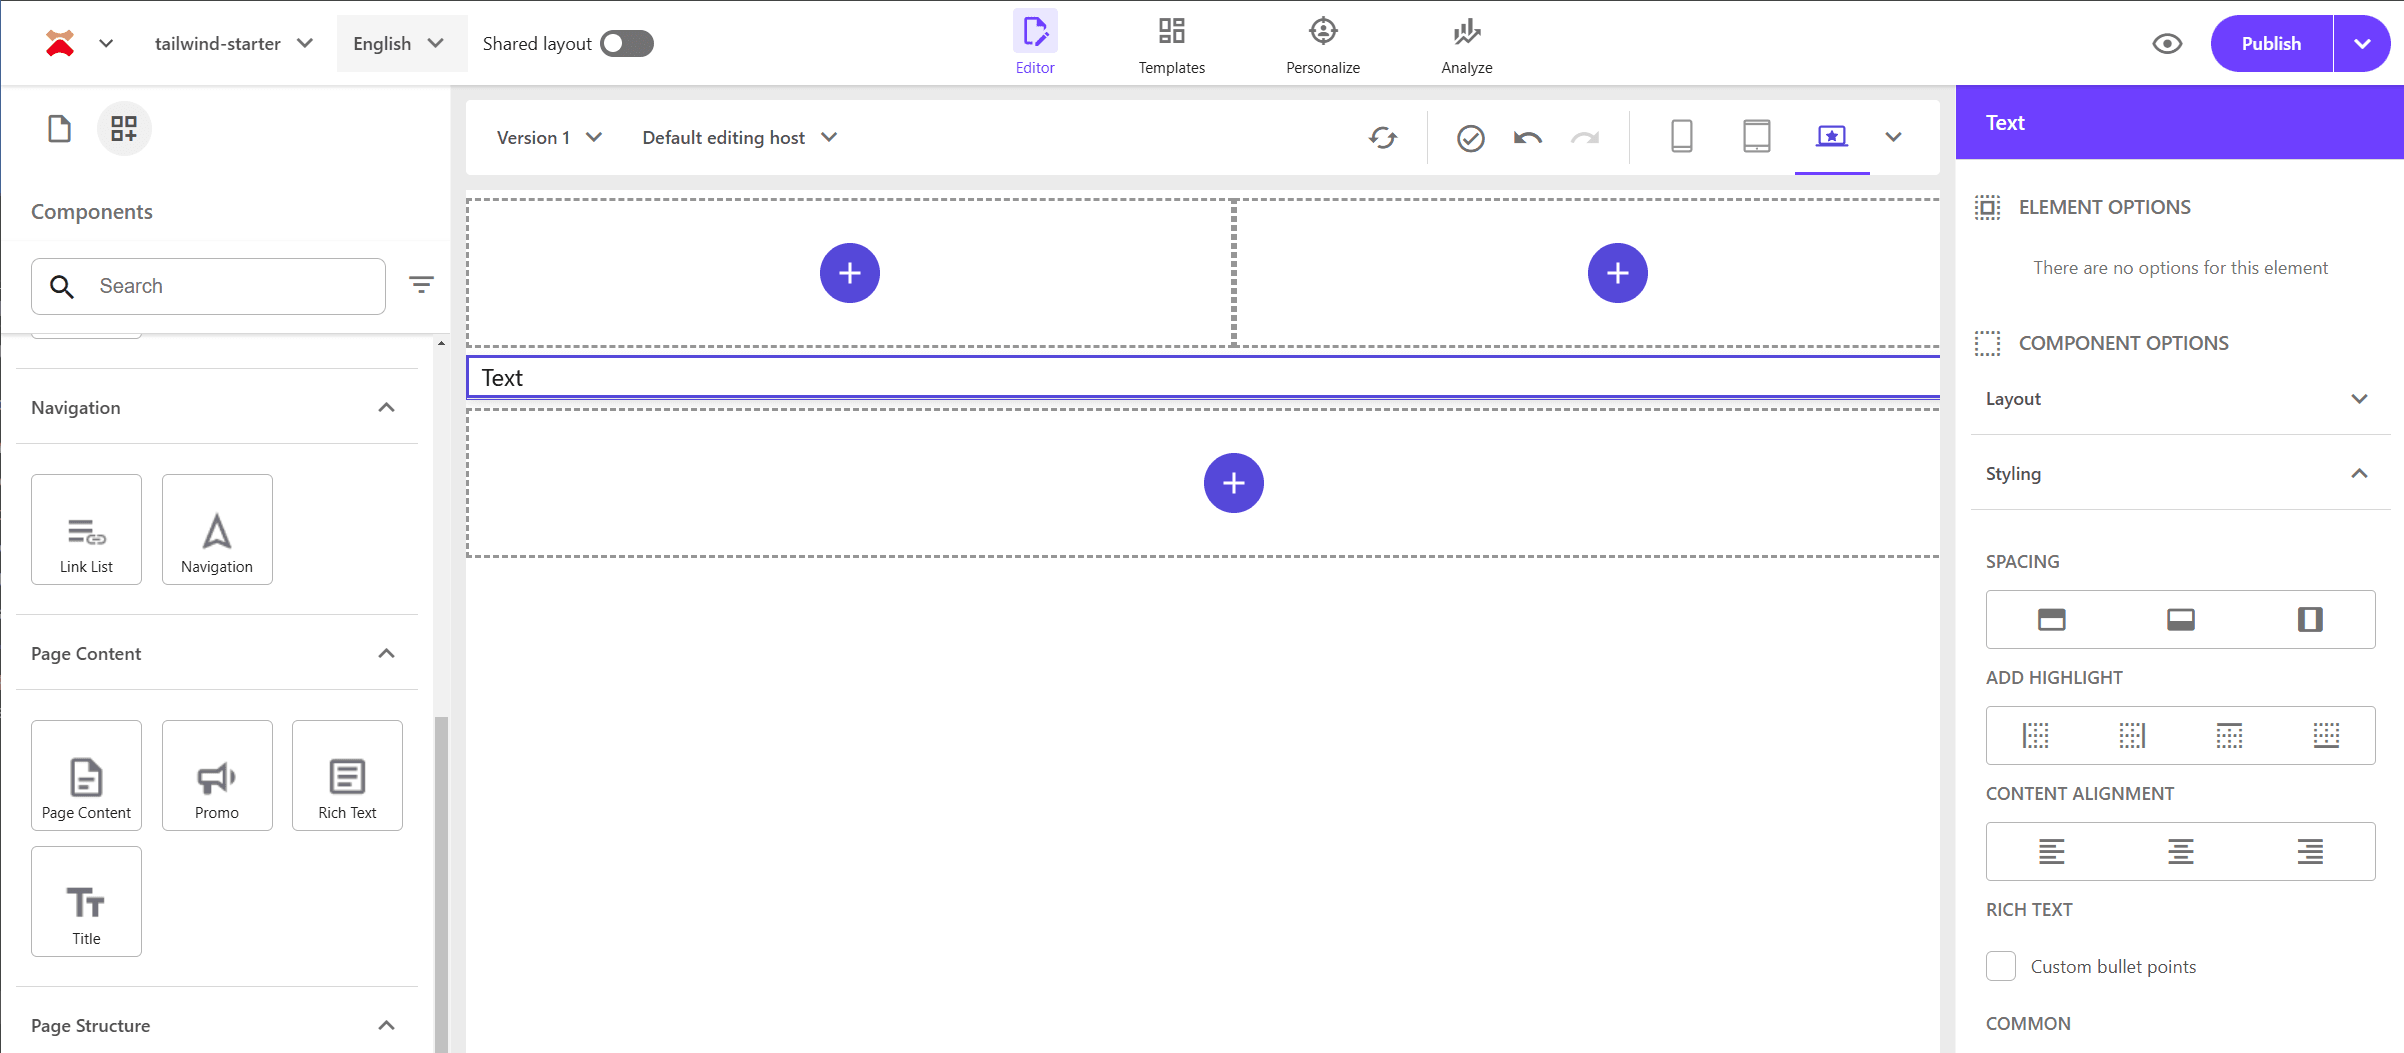Collapse the Navigation component group

click(x=386, y=408)
